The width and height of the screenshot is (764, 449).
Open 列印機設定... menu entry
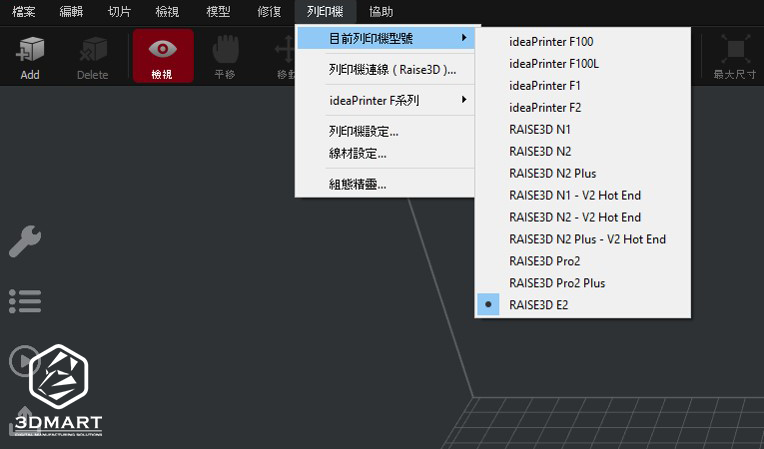[x=385, y=131]
